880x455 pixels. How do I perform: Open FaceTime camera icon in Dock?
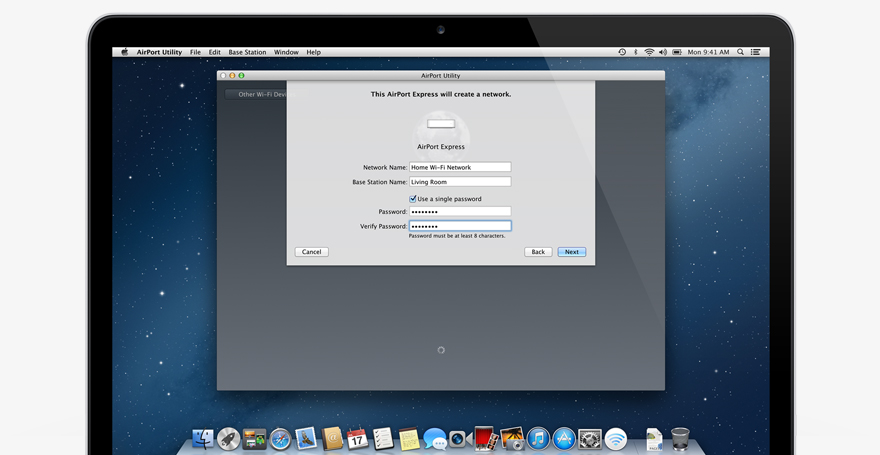[x=460, y=439]
